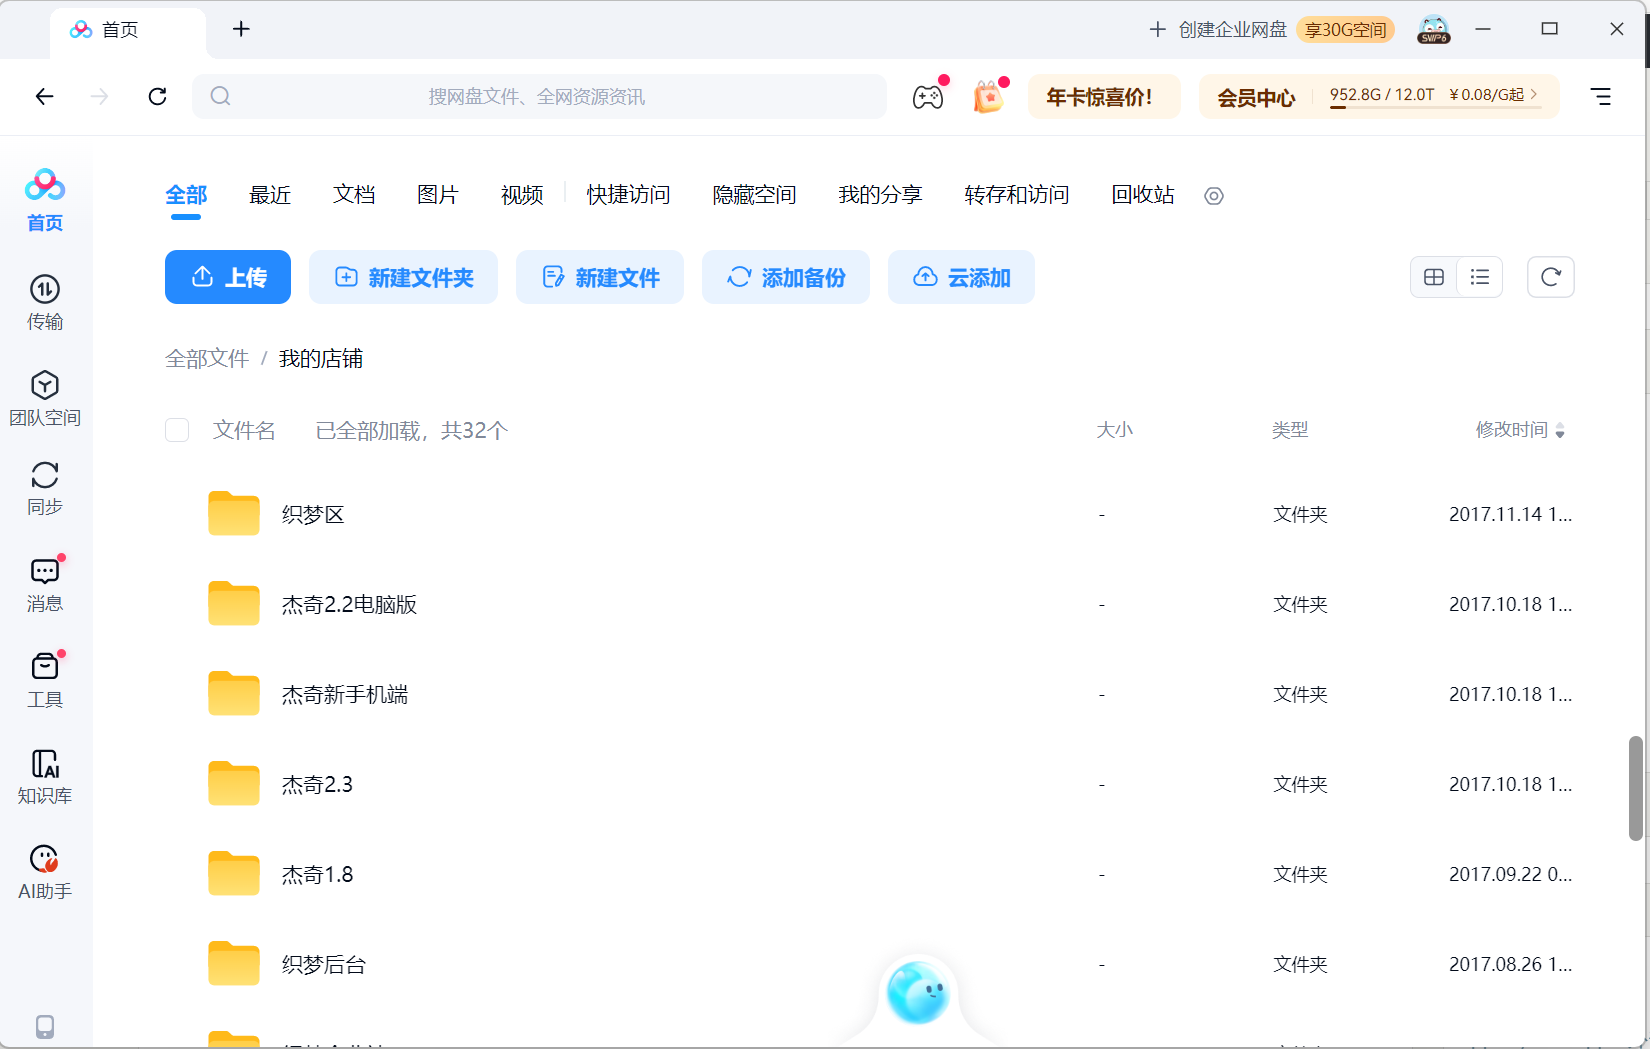Click the 上传 upload button
Viewport: 1650px width, 1049px height.
(228, 277)
